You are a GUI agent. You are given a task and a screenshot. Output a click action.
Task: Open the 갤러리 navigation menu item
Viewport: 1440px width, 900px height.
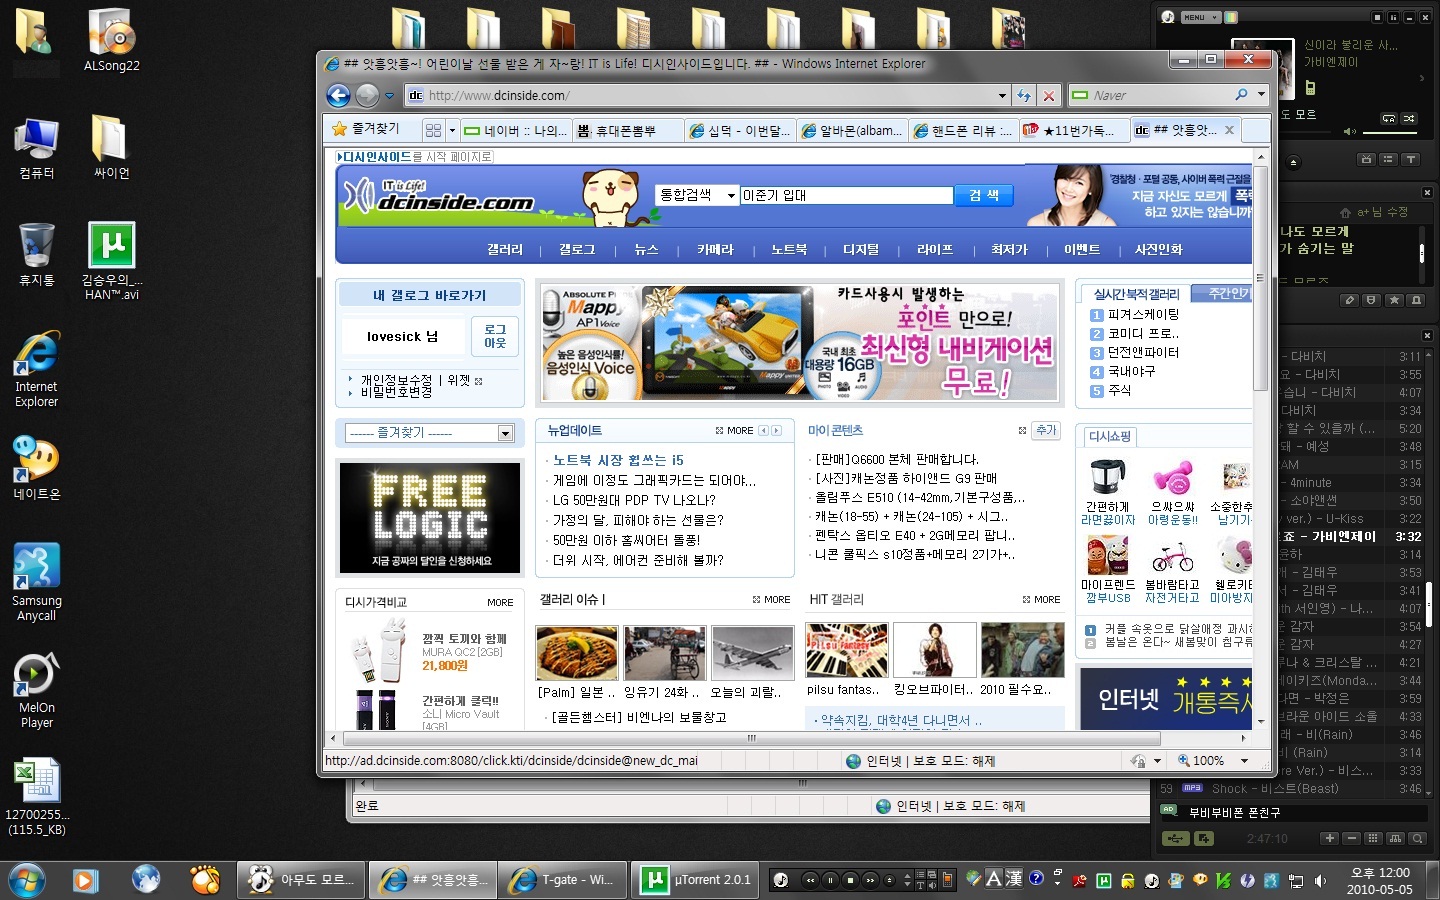click(x=505, y=249)
